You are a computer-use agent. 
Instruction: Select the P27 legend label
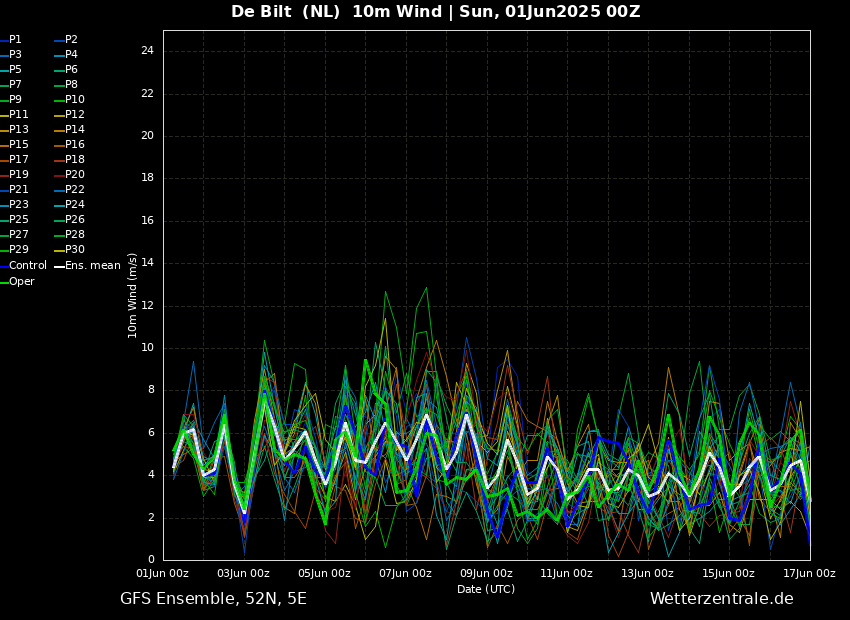click(19, 235)
